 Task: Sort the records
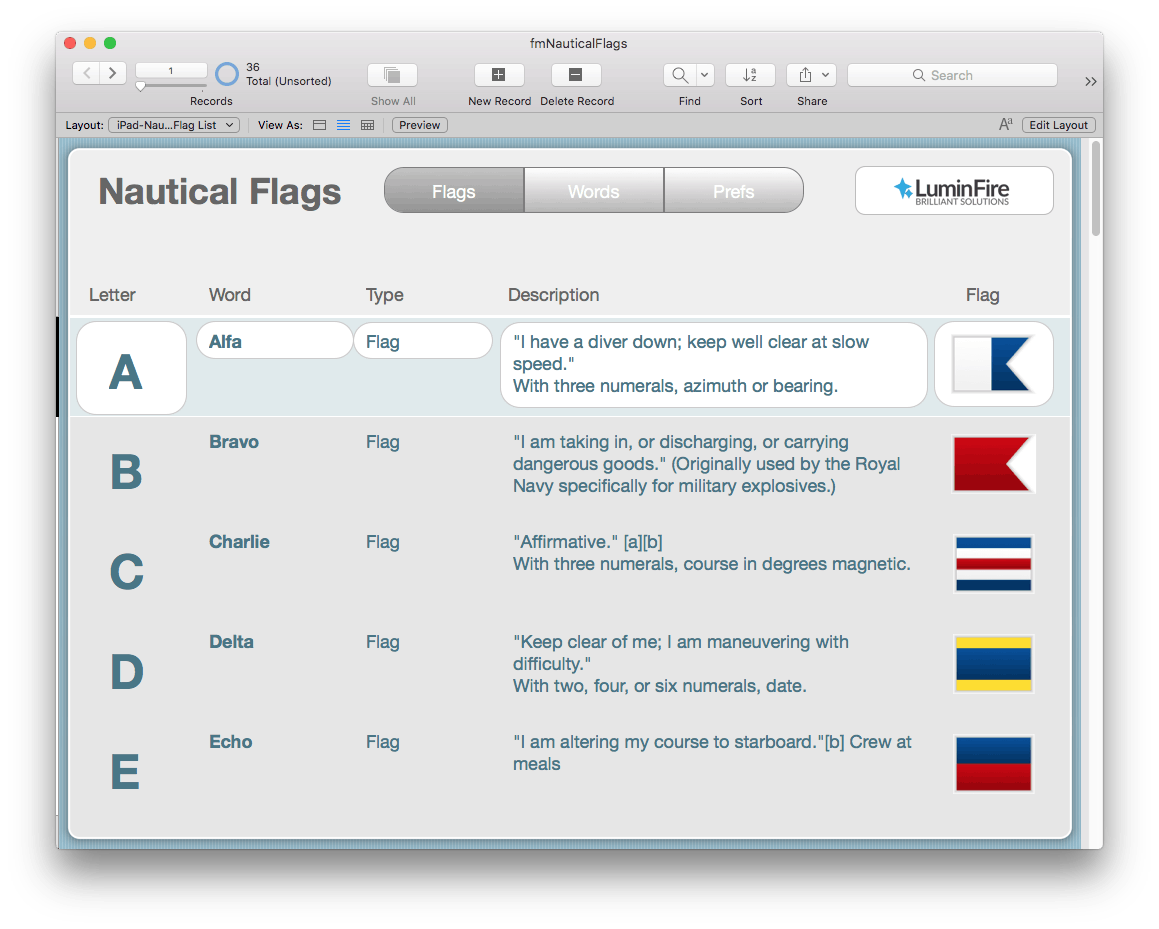tap(750, 75)
